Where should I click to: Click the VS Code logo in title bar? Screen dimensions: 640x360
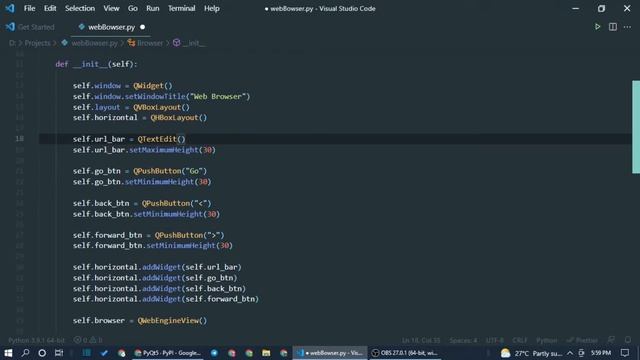10,8
